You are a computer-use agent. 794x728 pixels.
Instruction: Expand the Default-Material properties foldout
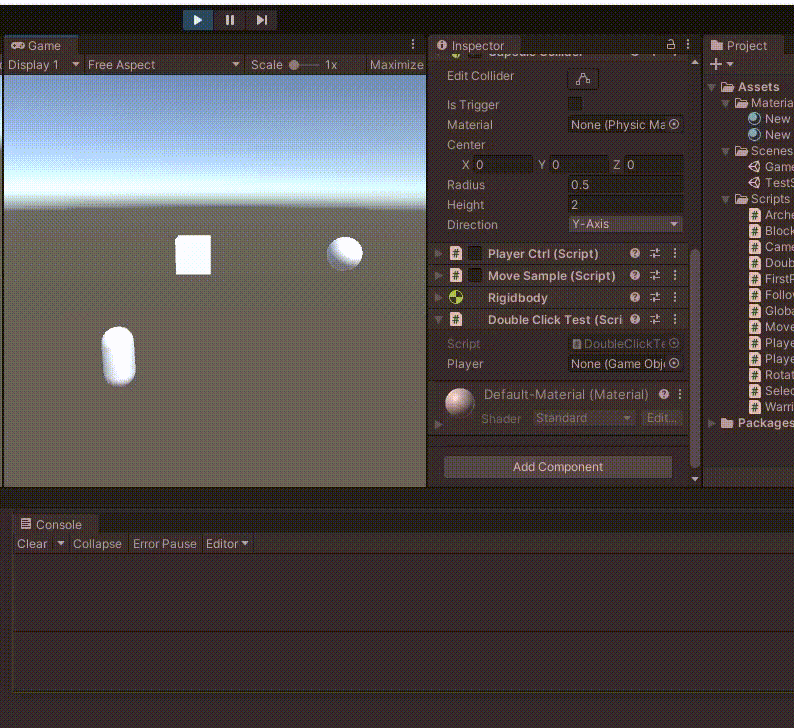tap(439, 424)
